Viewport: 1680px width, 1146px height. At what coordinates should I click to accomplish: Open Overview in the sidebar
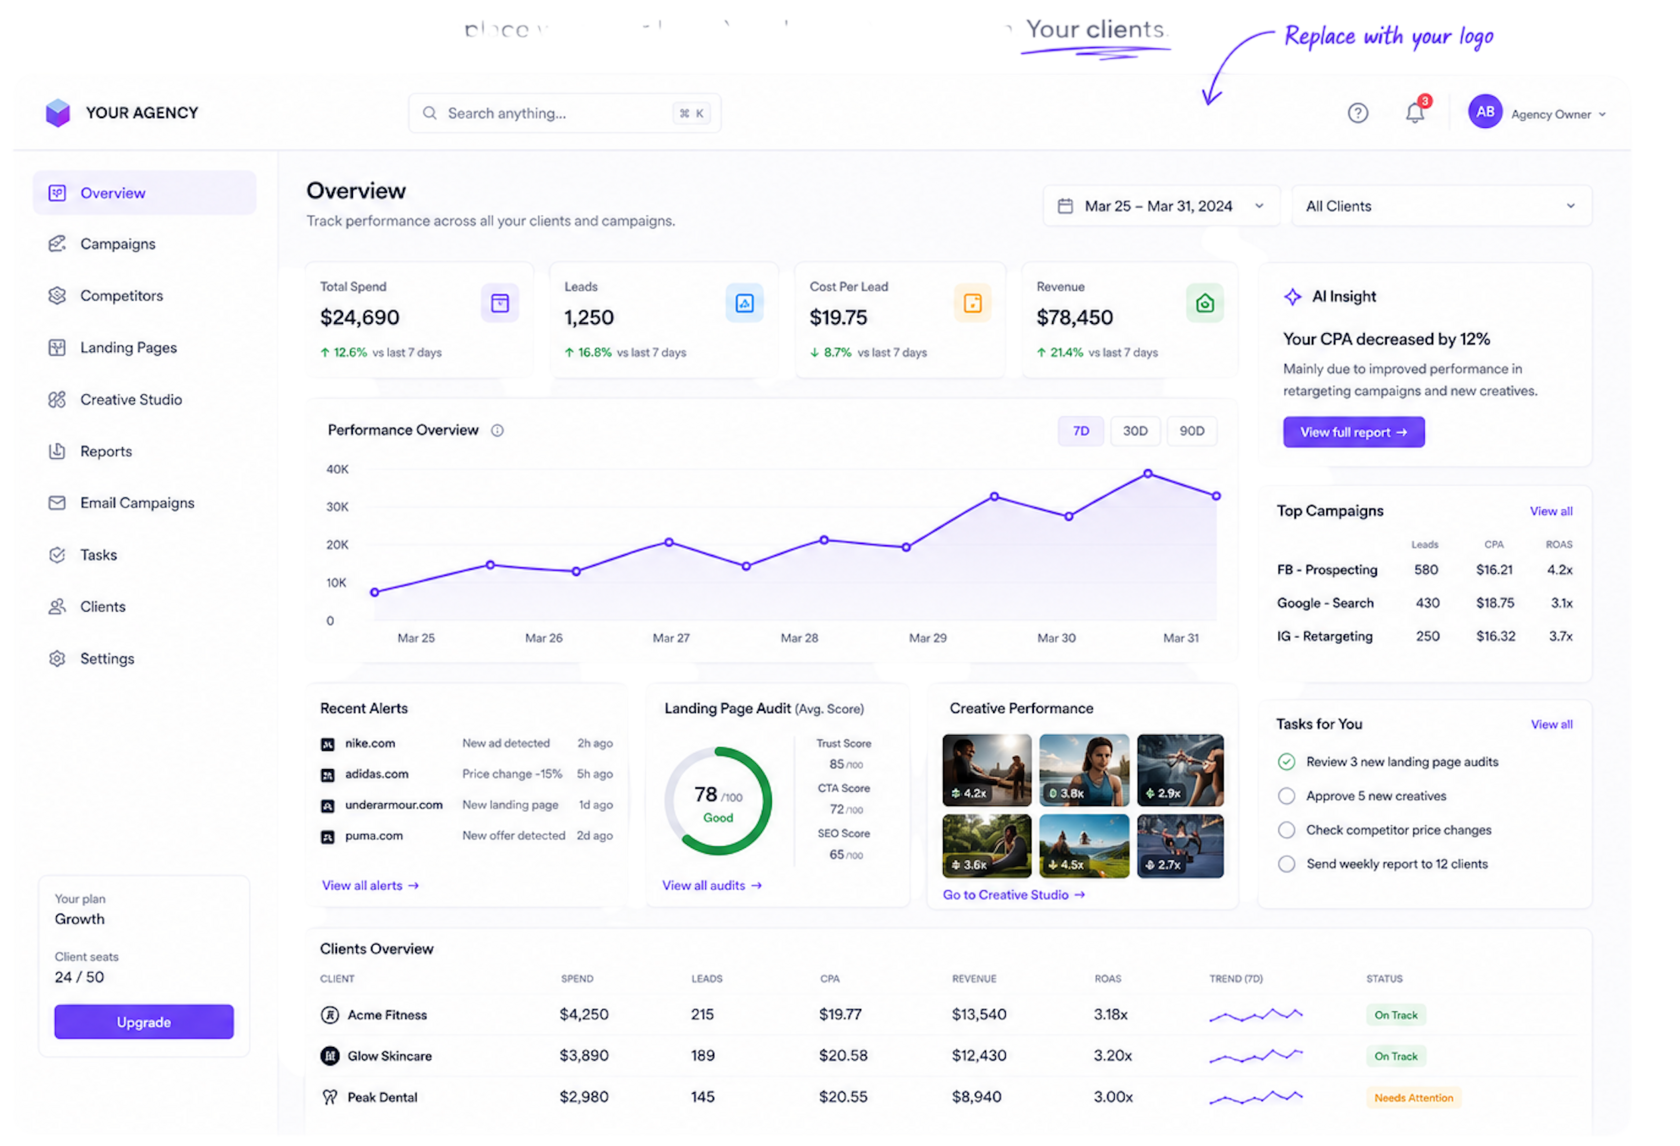point(144,193)
